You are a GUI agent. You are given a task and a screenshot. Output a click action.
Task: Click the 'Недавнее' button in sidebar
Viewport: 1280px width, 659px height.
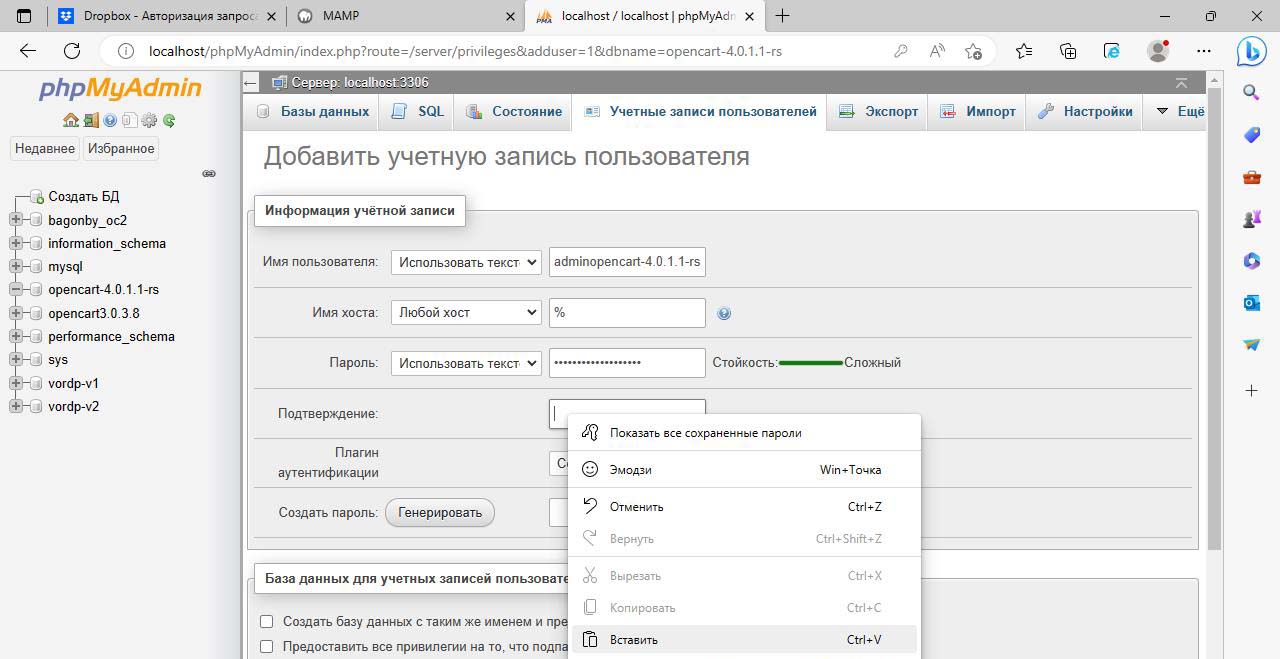click(45, 148)
